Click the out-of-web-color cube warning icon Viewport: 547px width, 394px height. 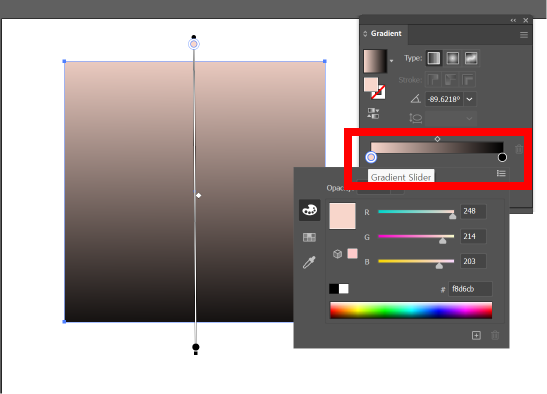coord(337,254)
